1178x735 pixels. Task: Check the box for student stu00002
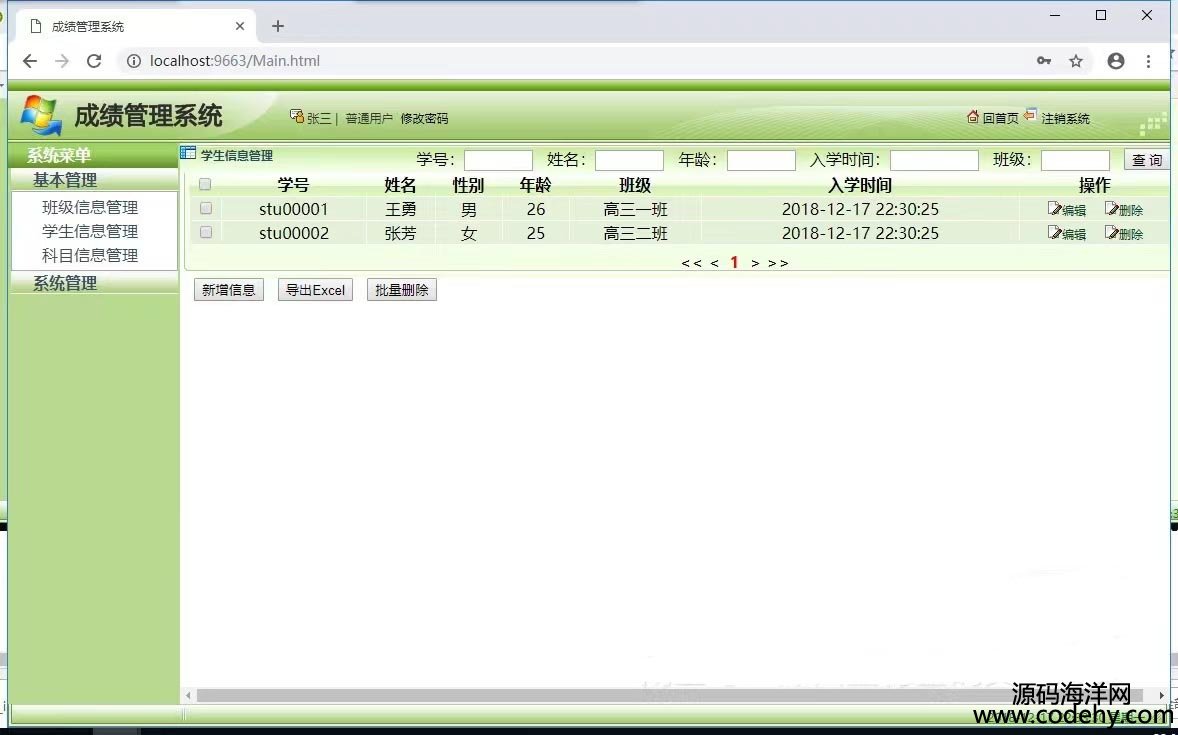coord(206,232)
